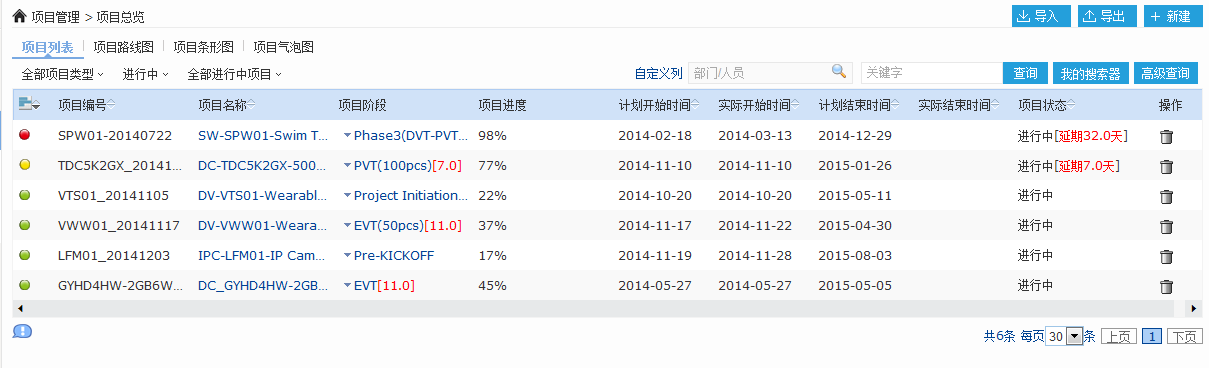Expand the Phase3(DVT-PVT stage arrow
This screenshot has height=368, width=1209.
click(x=348, y=135)
